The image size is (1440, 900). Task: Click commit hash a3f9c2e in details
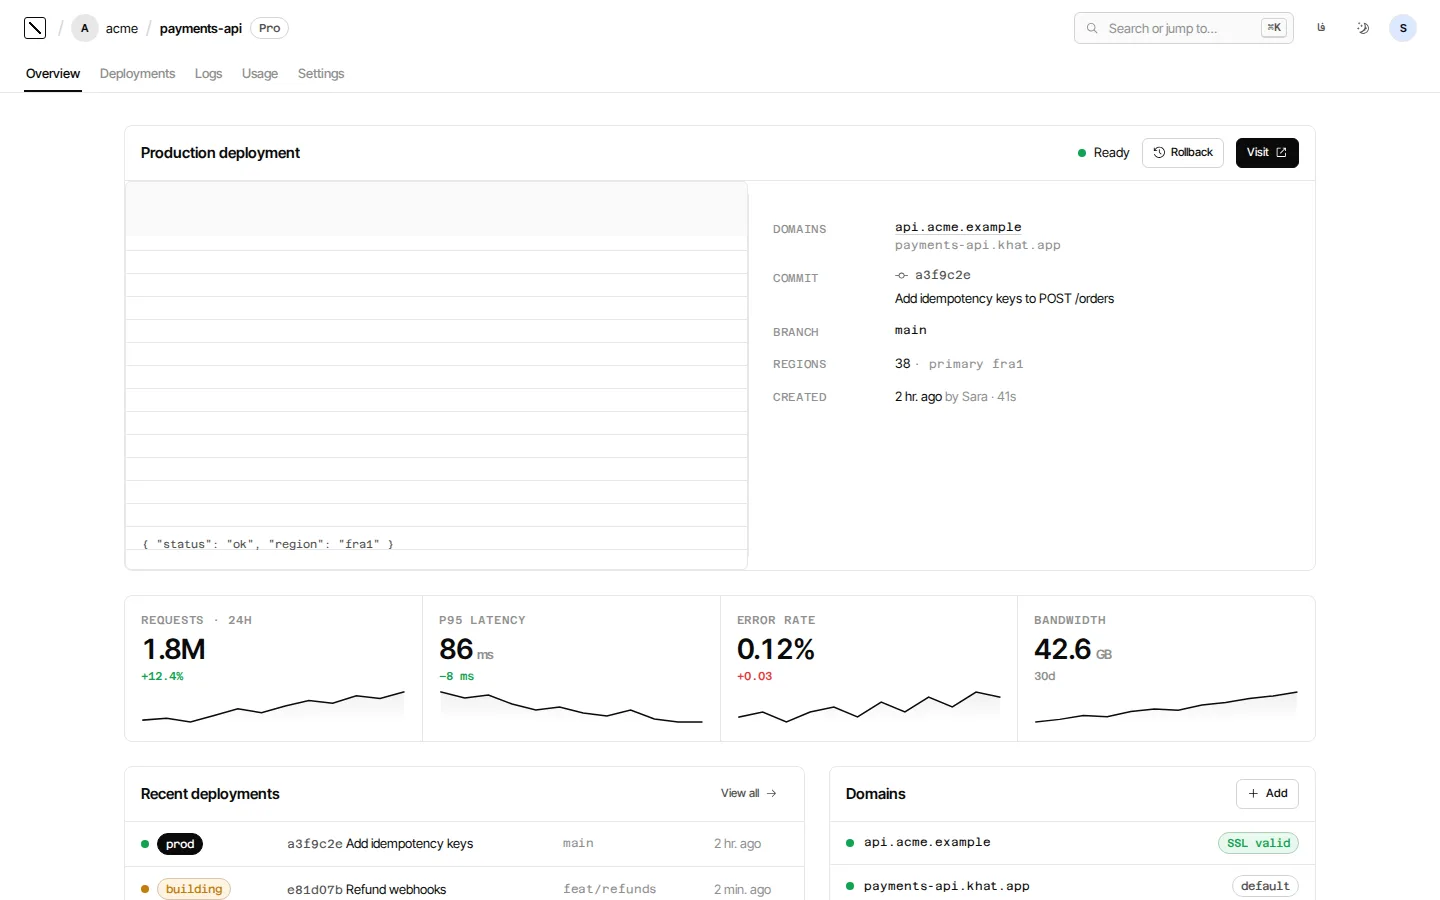[943, 275]
